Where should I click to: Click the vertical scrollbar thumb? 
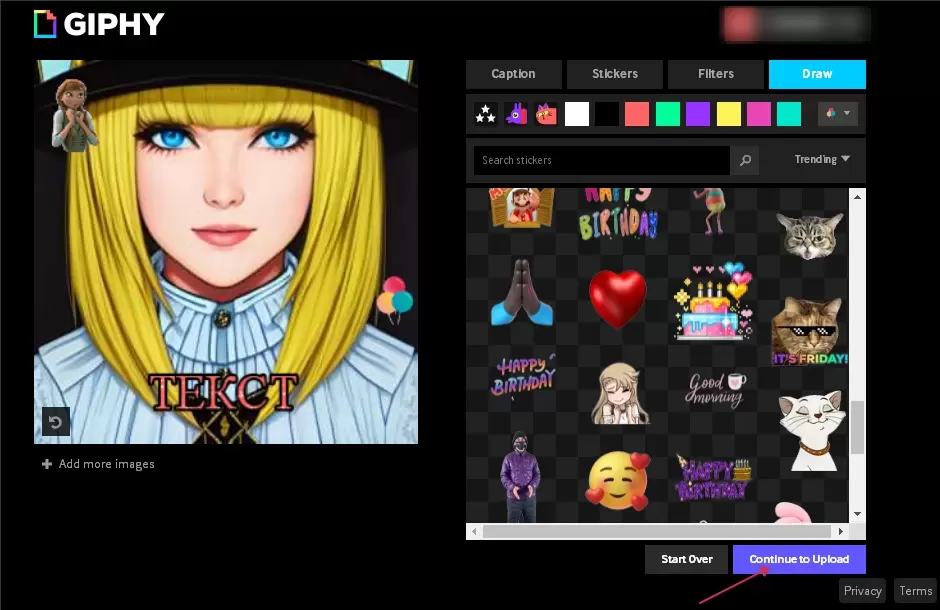coord(857,427)
